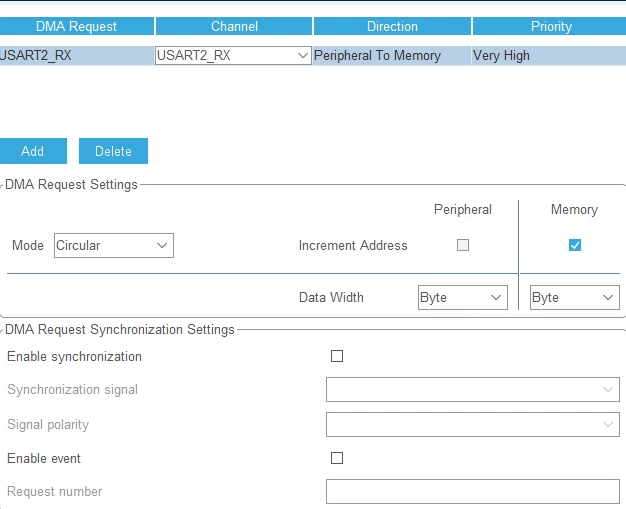
Task: Open the Channel dropdown showing USART2_RX
Action: [x=233, y=55]
